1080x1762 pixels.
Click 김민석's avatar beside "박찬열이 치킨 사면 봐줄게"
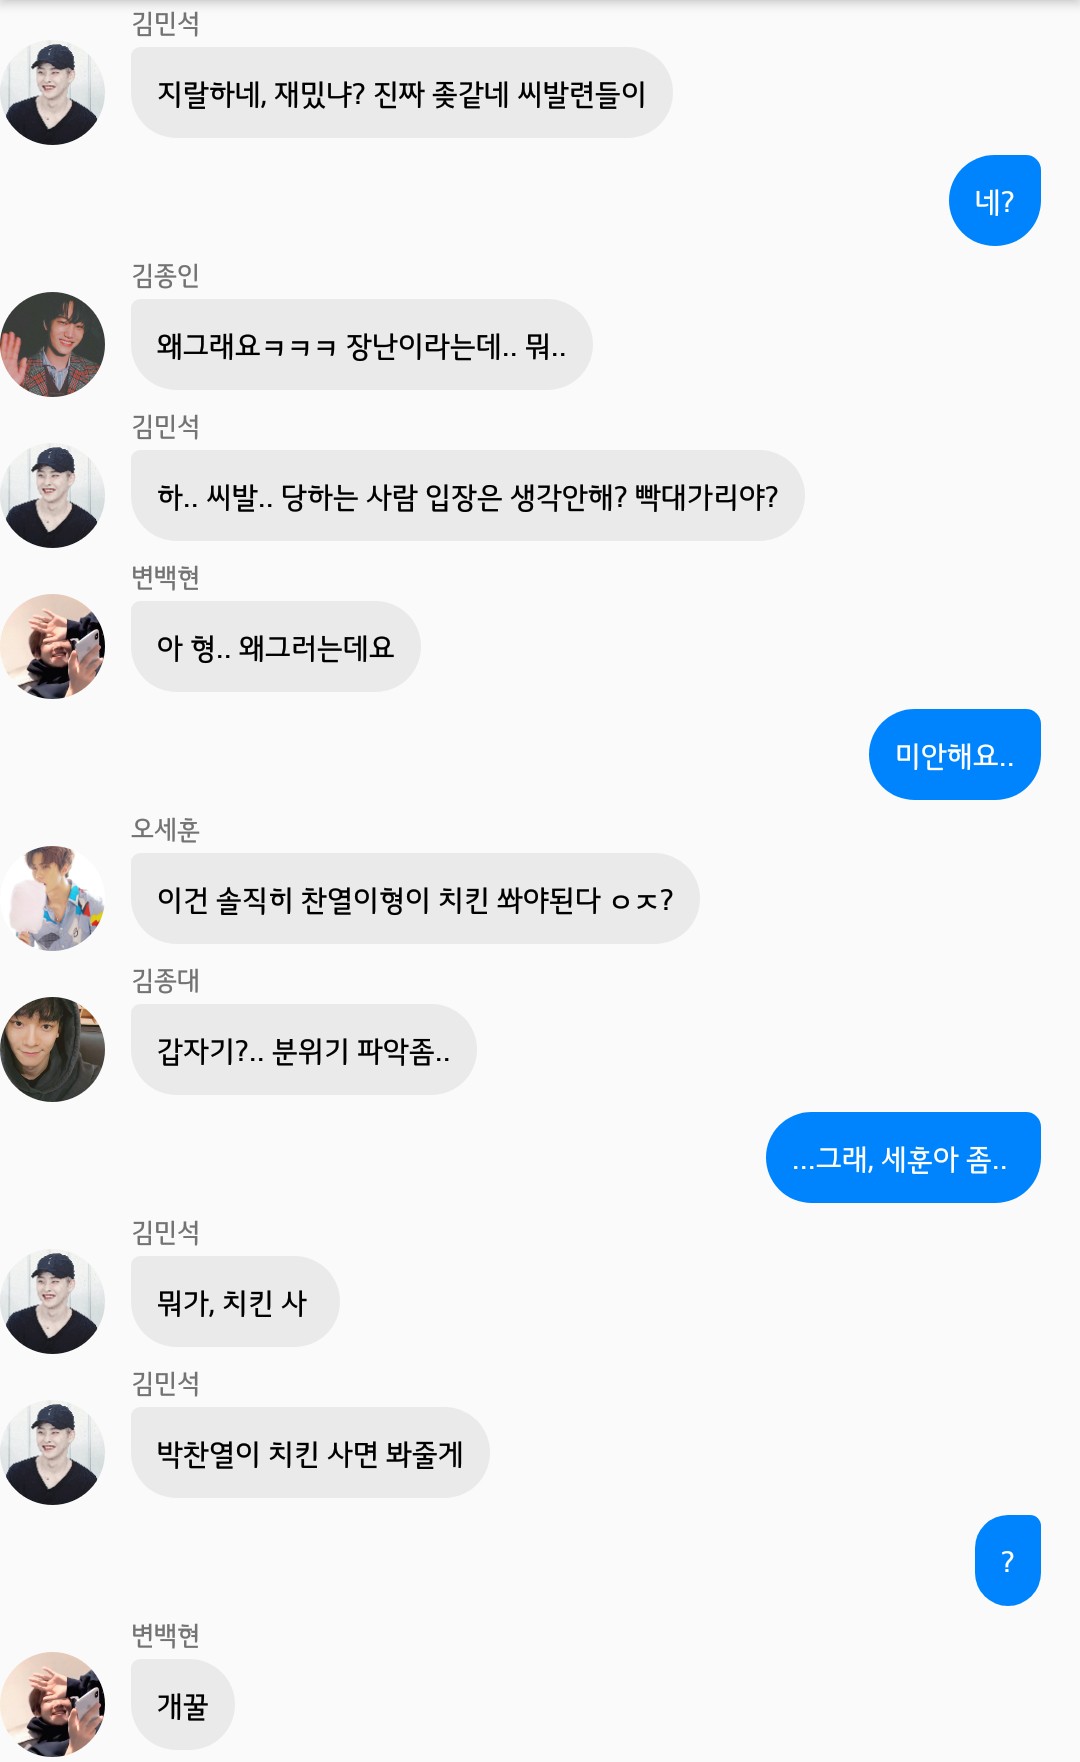point(53,1452)
